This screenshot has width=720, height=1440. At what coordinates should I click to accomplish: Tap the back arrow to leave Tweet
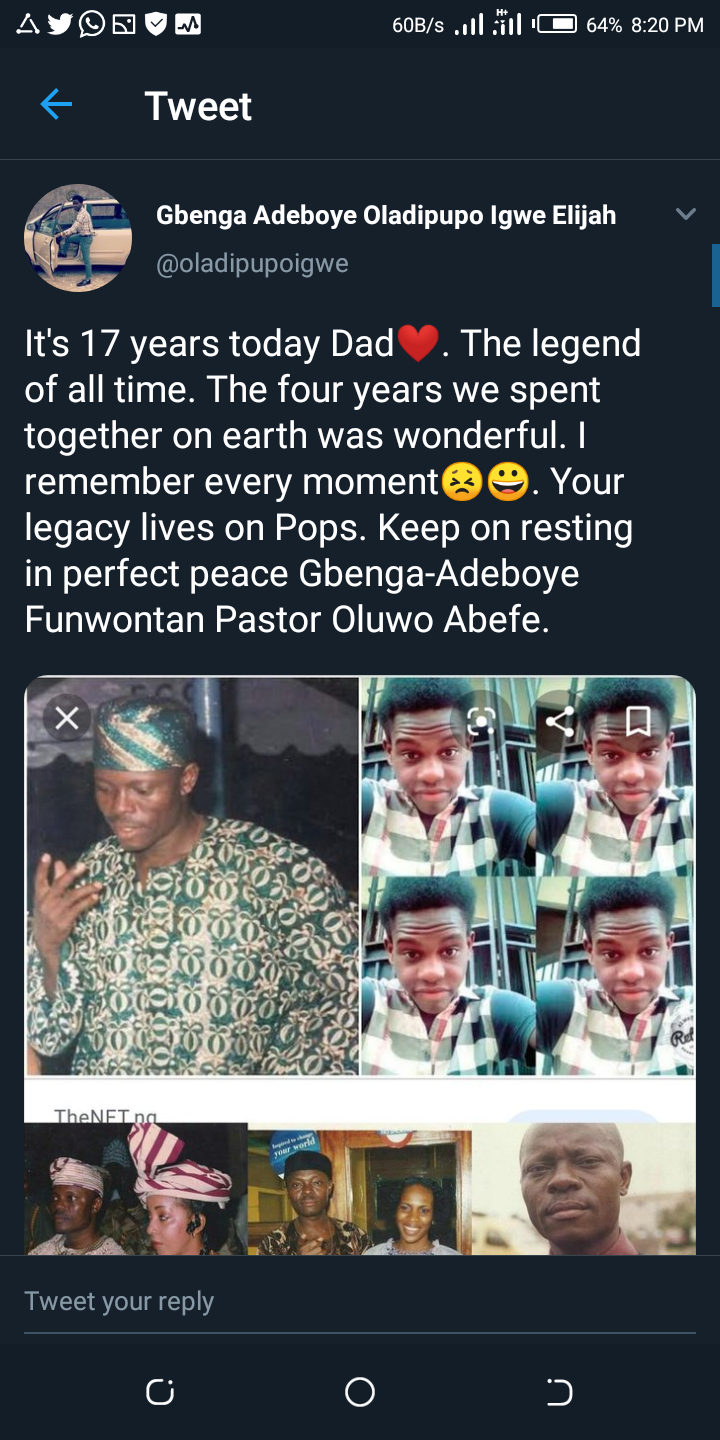pyautogui.click(x=56, y=105)
